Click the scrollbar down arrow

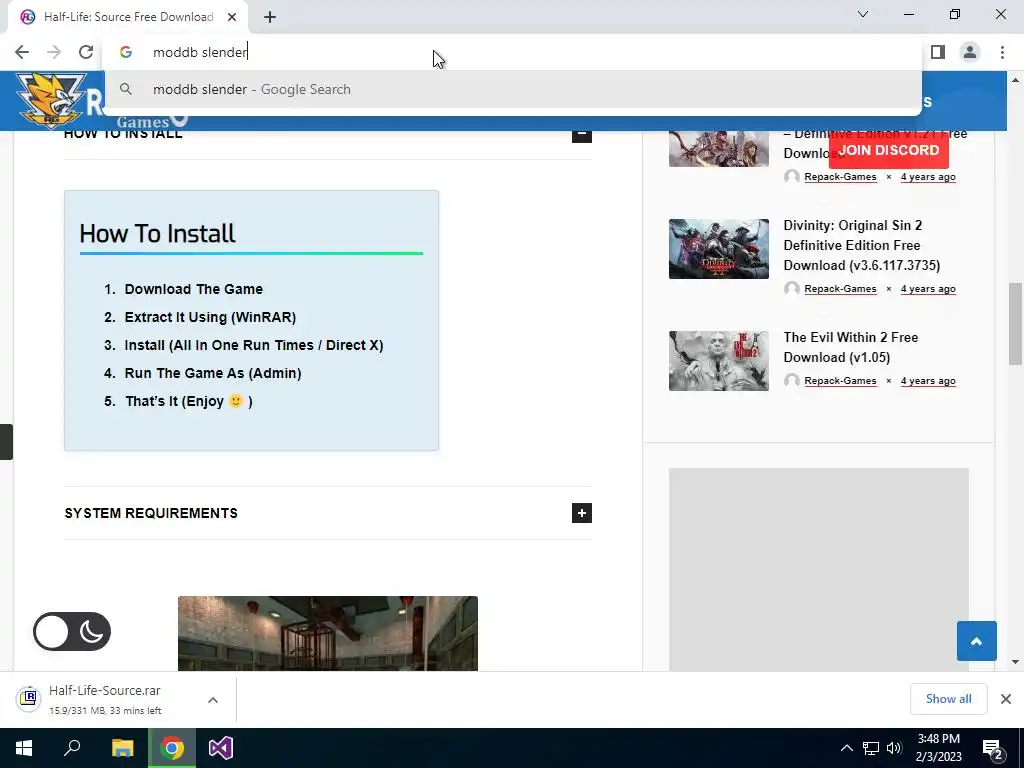[1015, 662]
